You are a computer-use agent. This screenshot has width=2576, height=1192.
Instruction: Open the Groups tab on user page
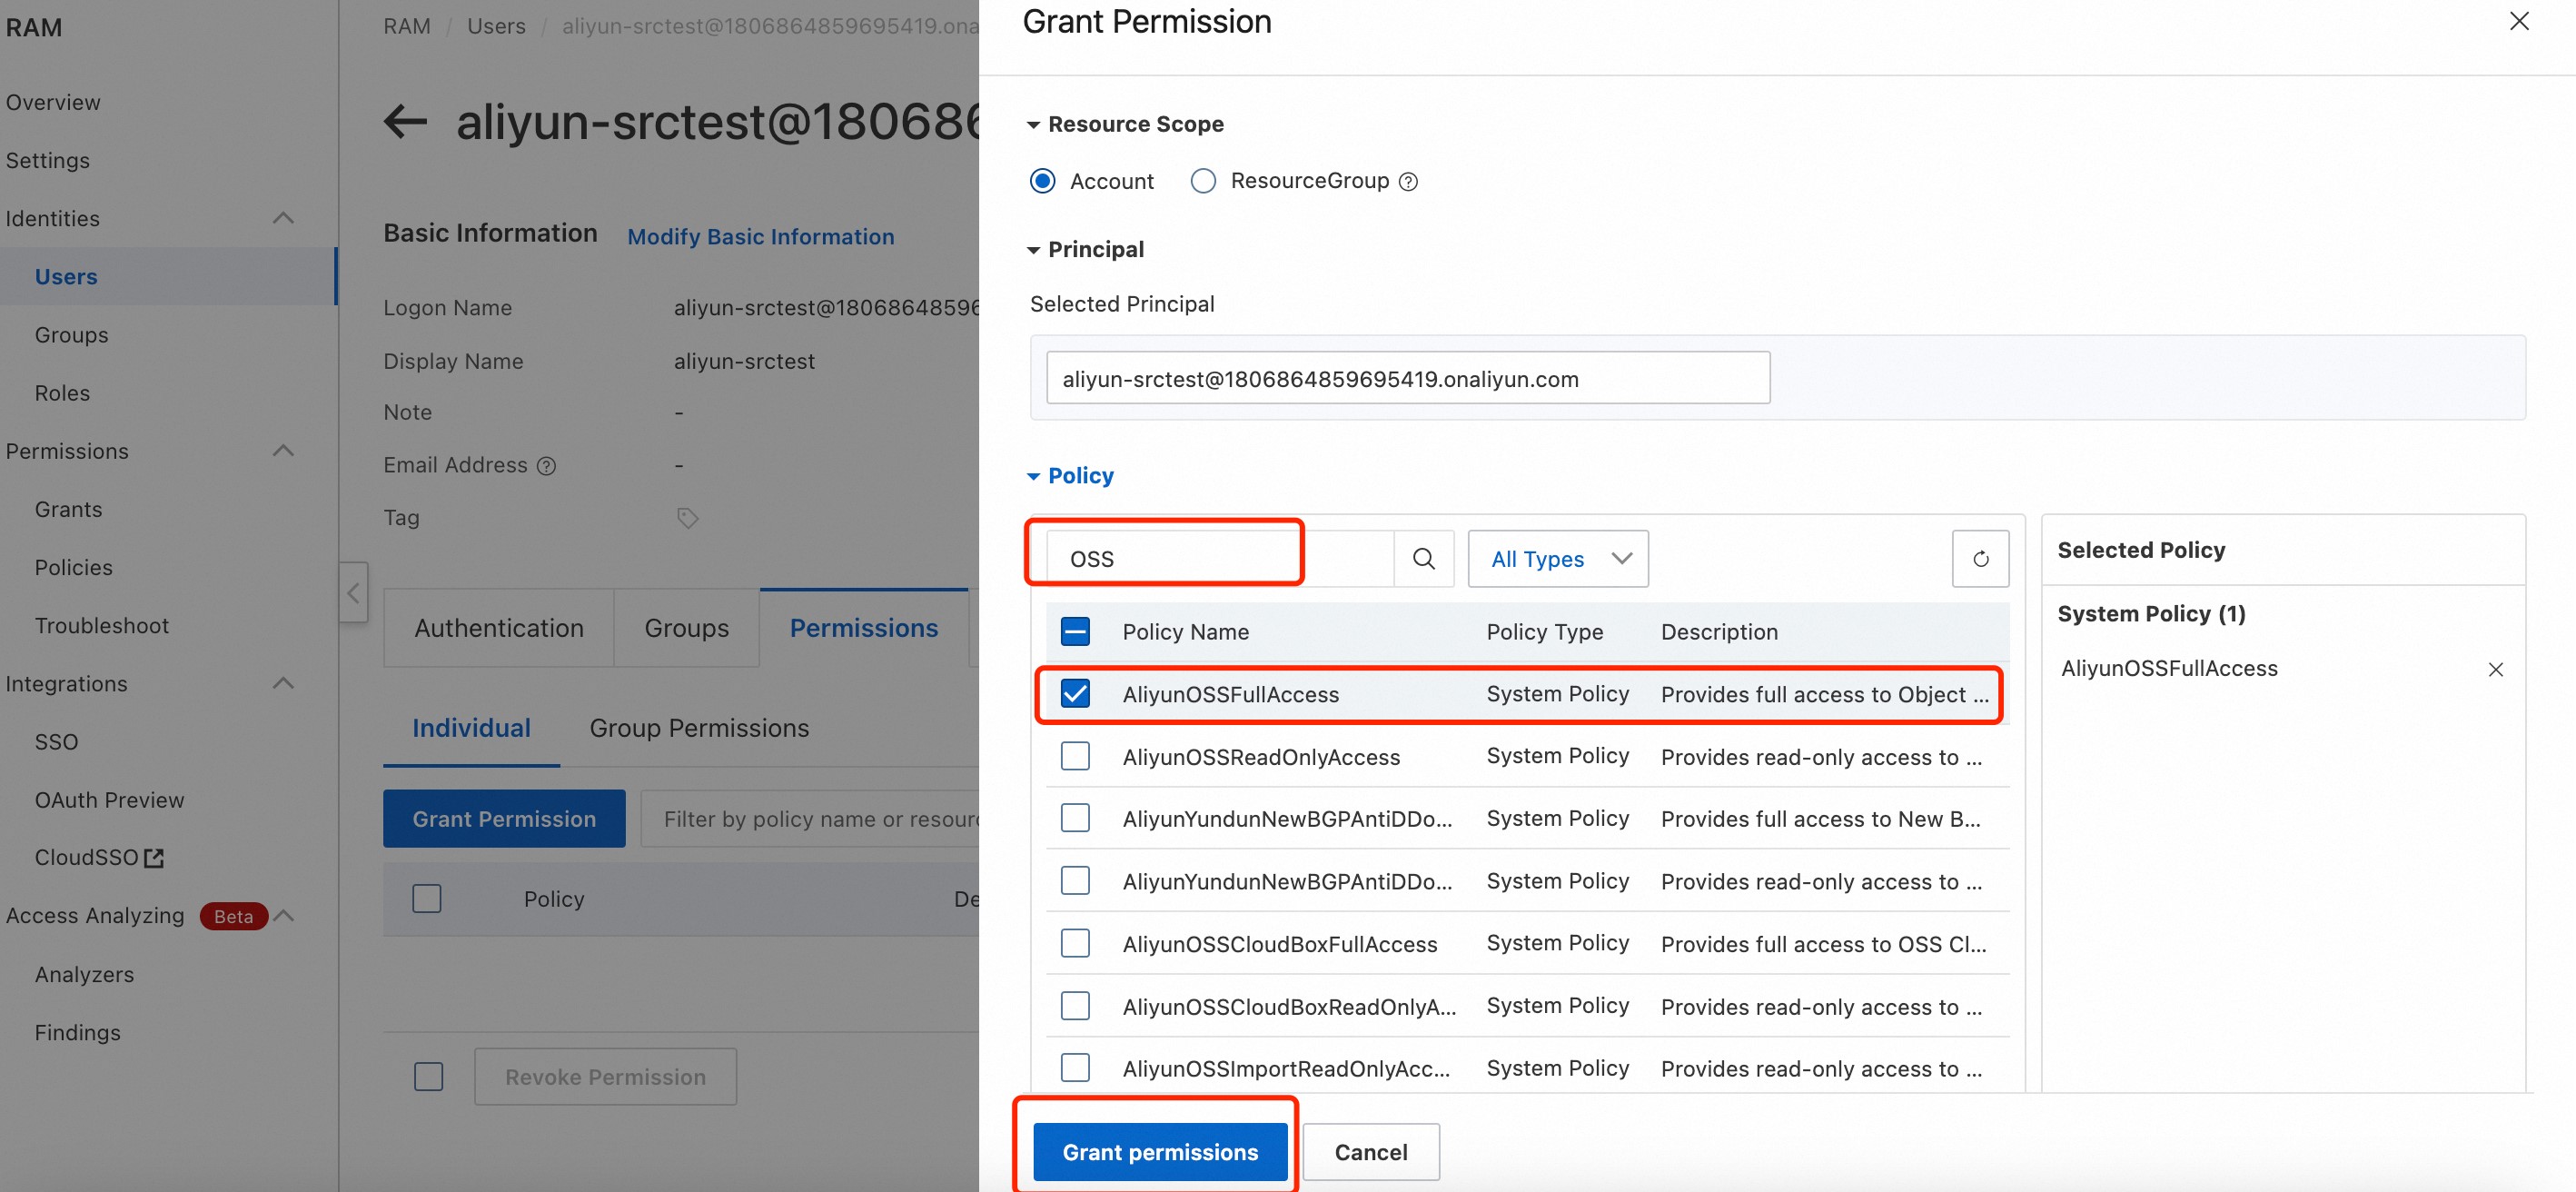[x=687, y=628]
